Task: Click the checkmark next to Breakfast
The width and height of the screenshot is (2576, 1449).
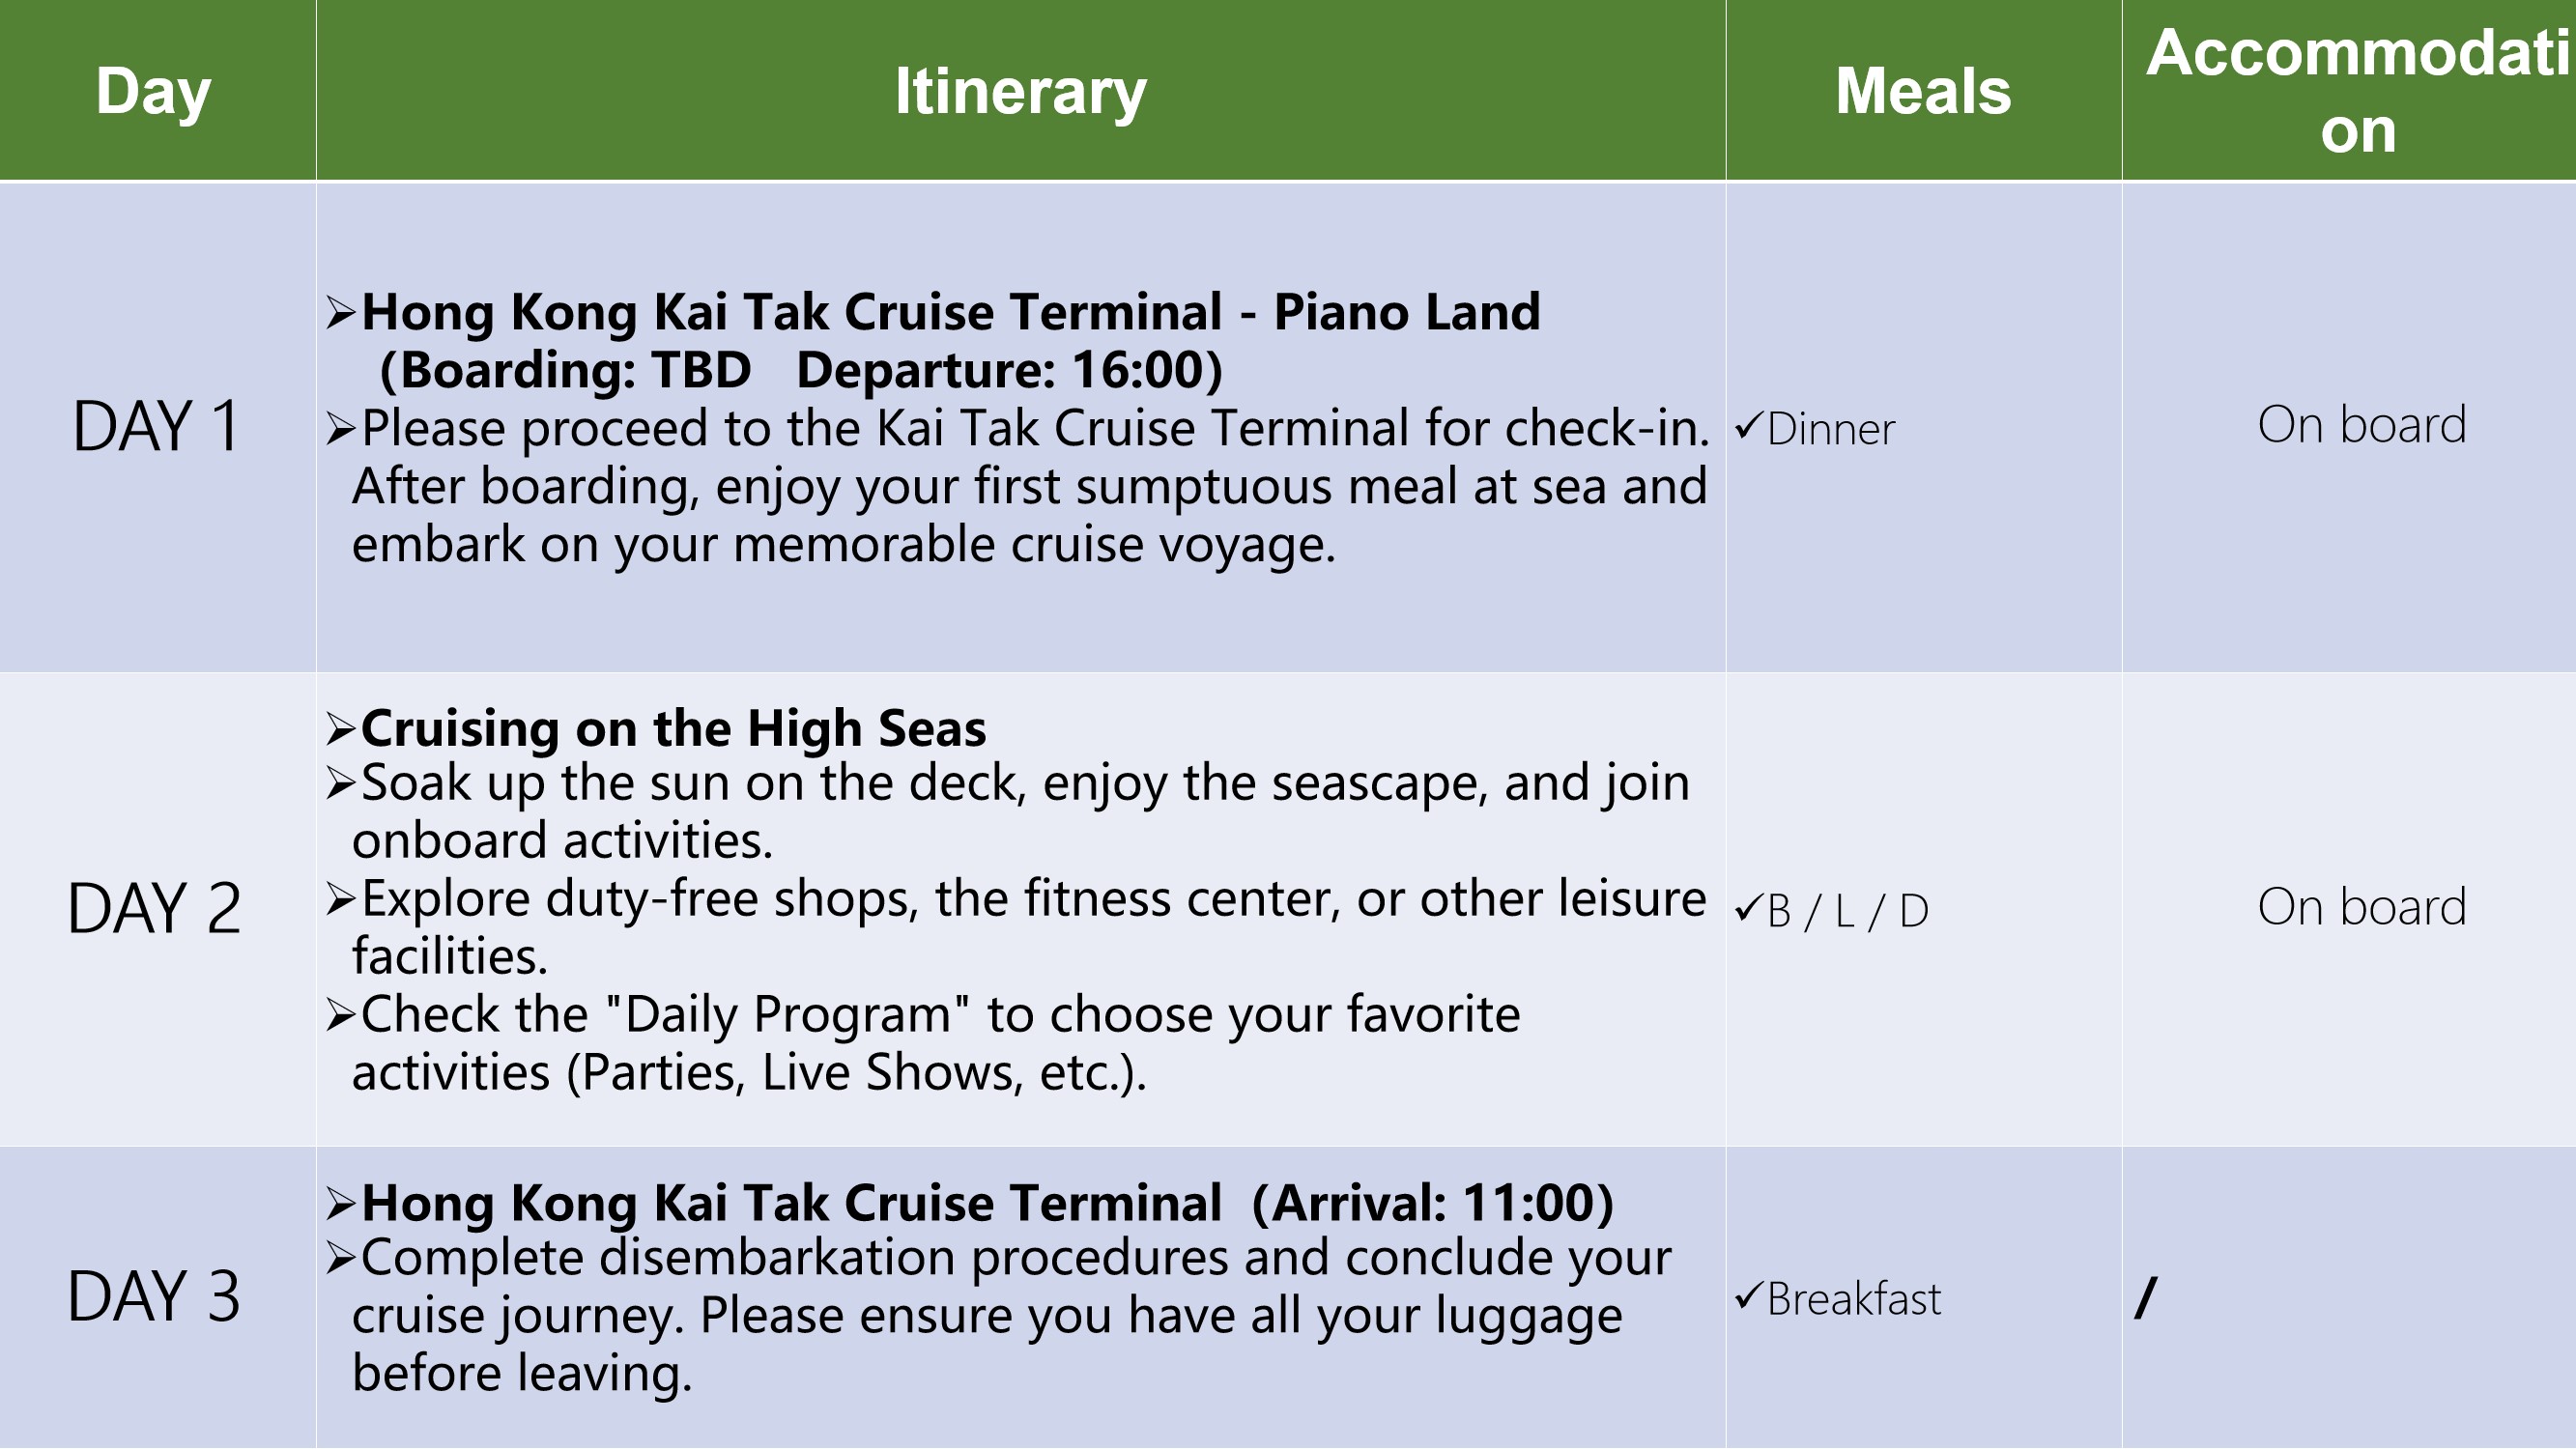Action: tap(1748, 1298)
